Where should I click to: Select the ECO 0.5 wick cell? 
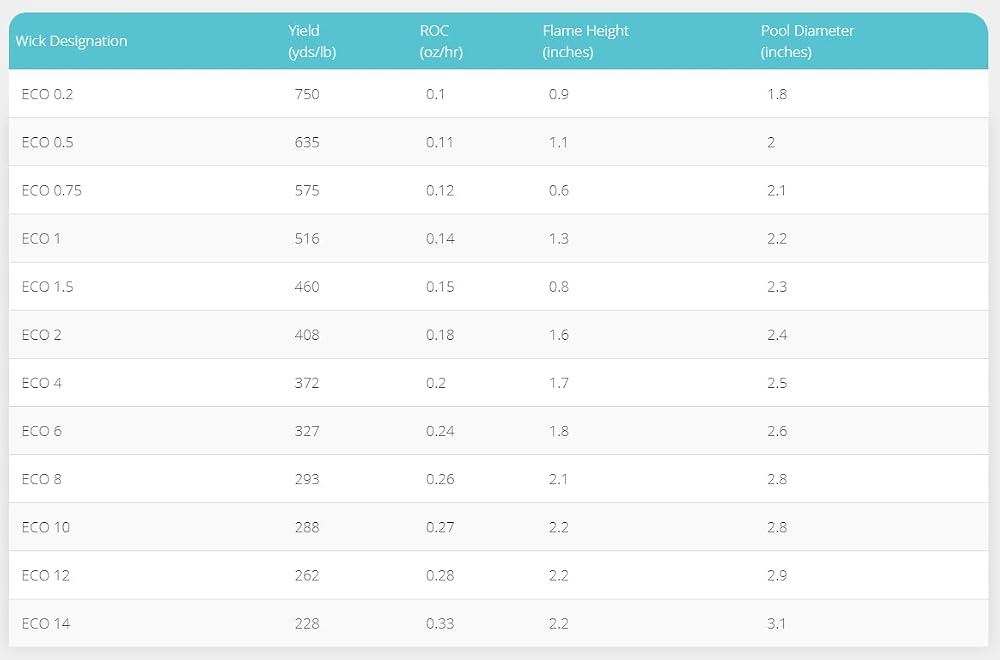click(47, 142)
